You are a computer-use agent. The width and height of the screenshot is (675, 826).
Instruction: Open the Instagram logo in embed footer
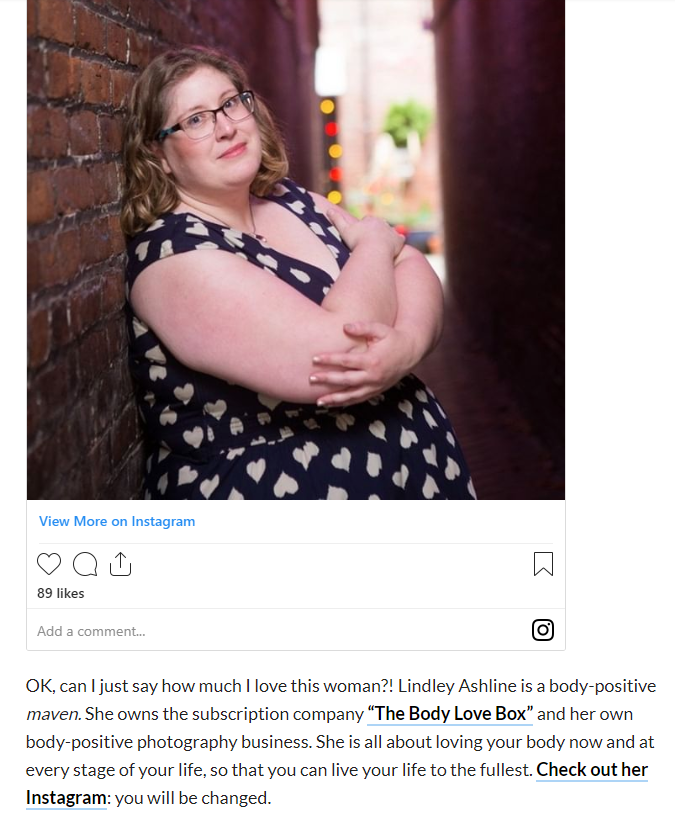coord(543,630)
